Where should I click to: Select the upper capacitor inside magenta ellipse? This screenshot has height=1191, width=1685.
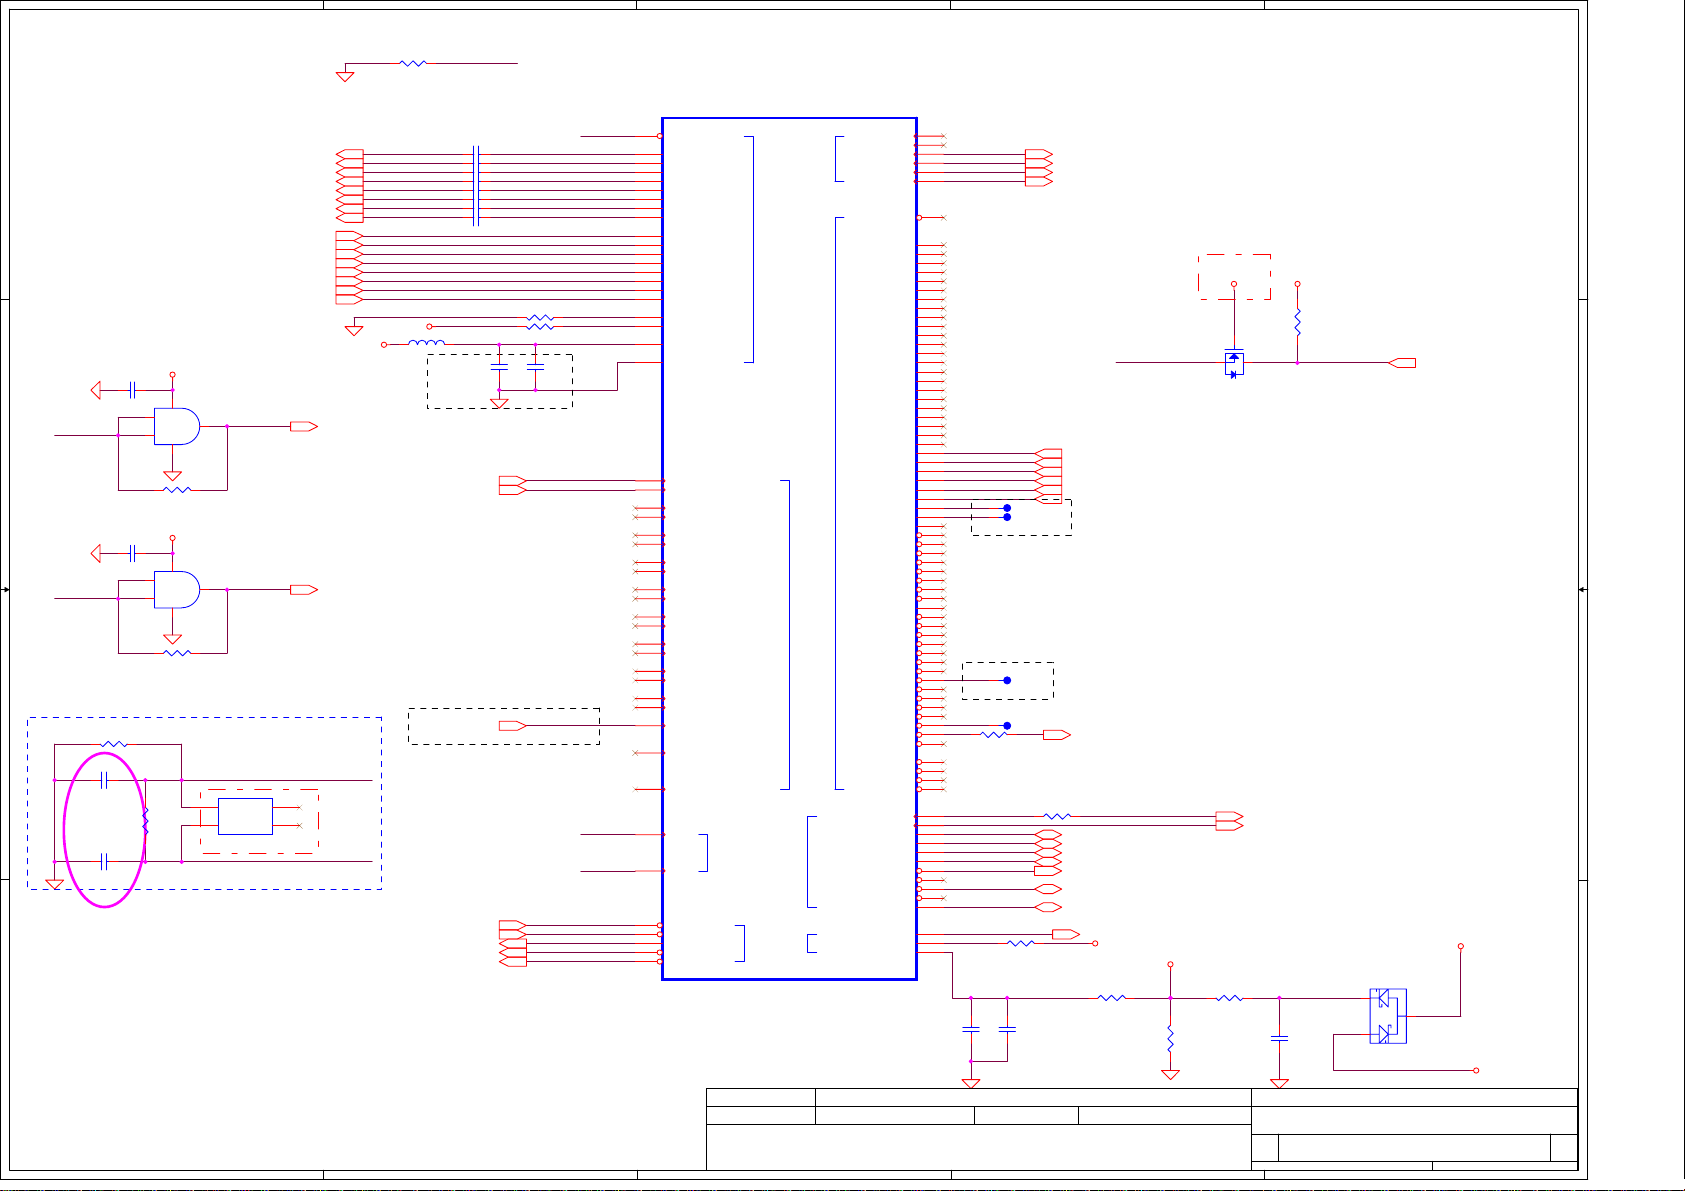(x=104, y=780)
